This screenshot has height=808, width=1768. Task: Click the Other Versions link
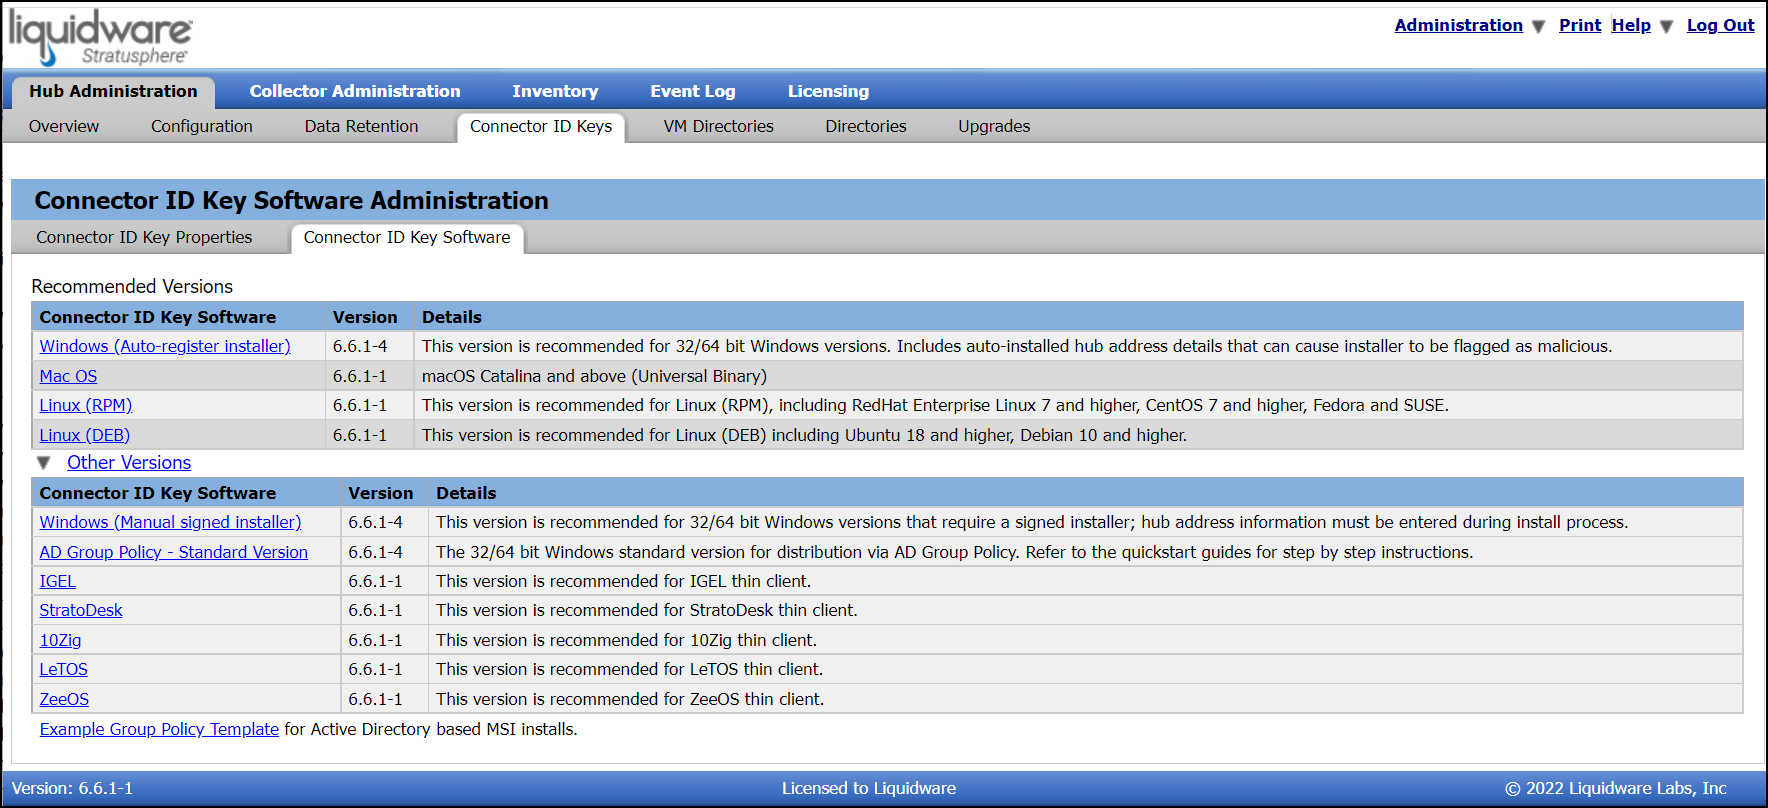point(129,463)
